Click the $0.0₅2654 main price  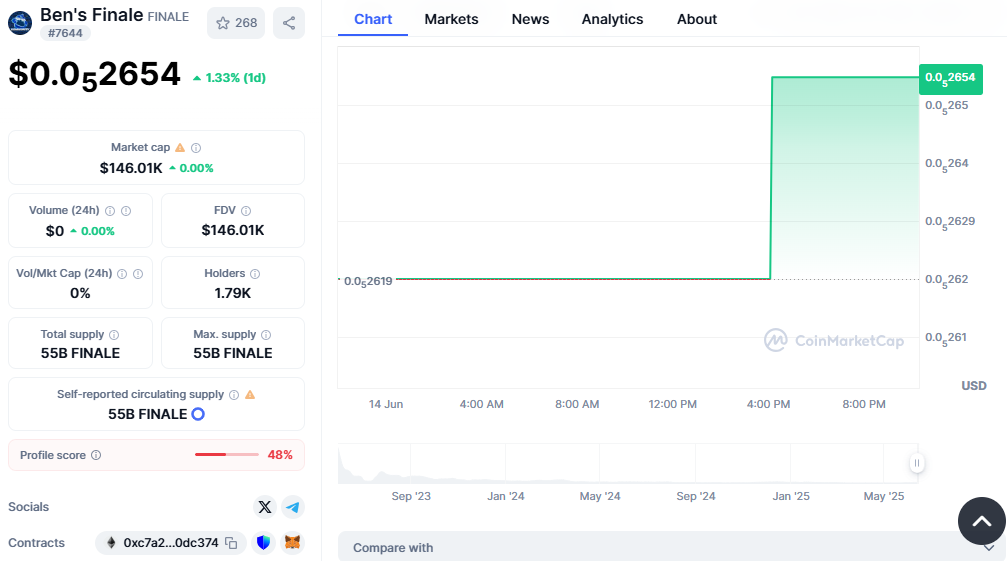pyautogui.click(x=94, y=74)
